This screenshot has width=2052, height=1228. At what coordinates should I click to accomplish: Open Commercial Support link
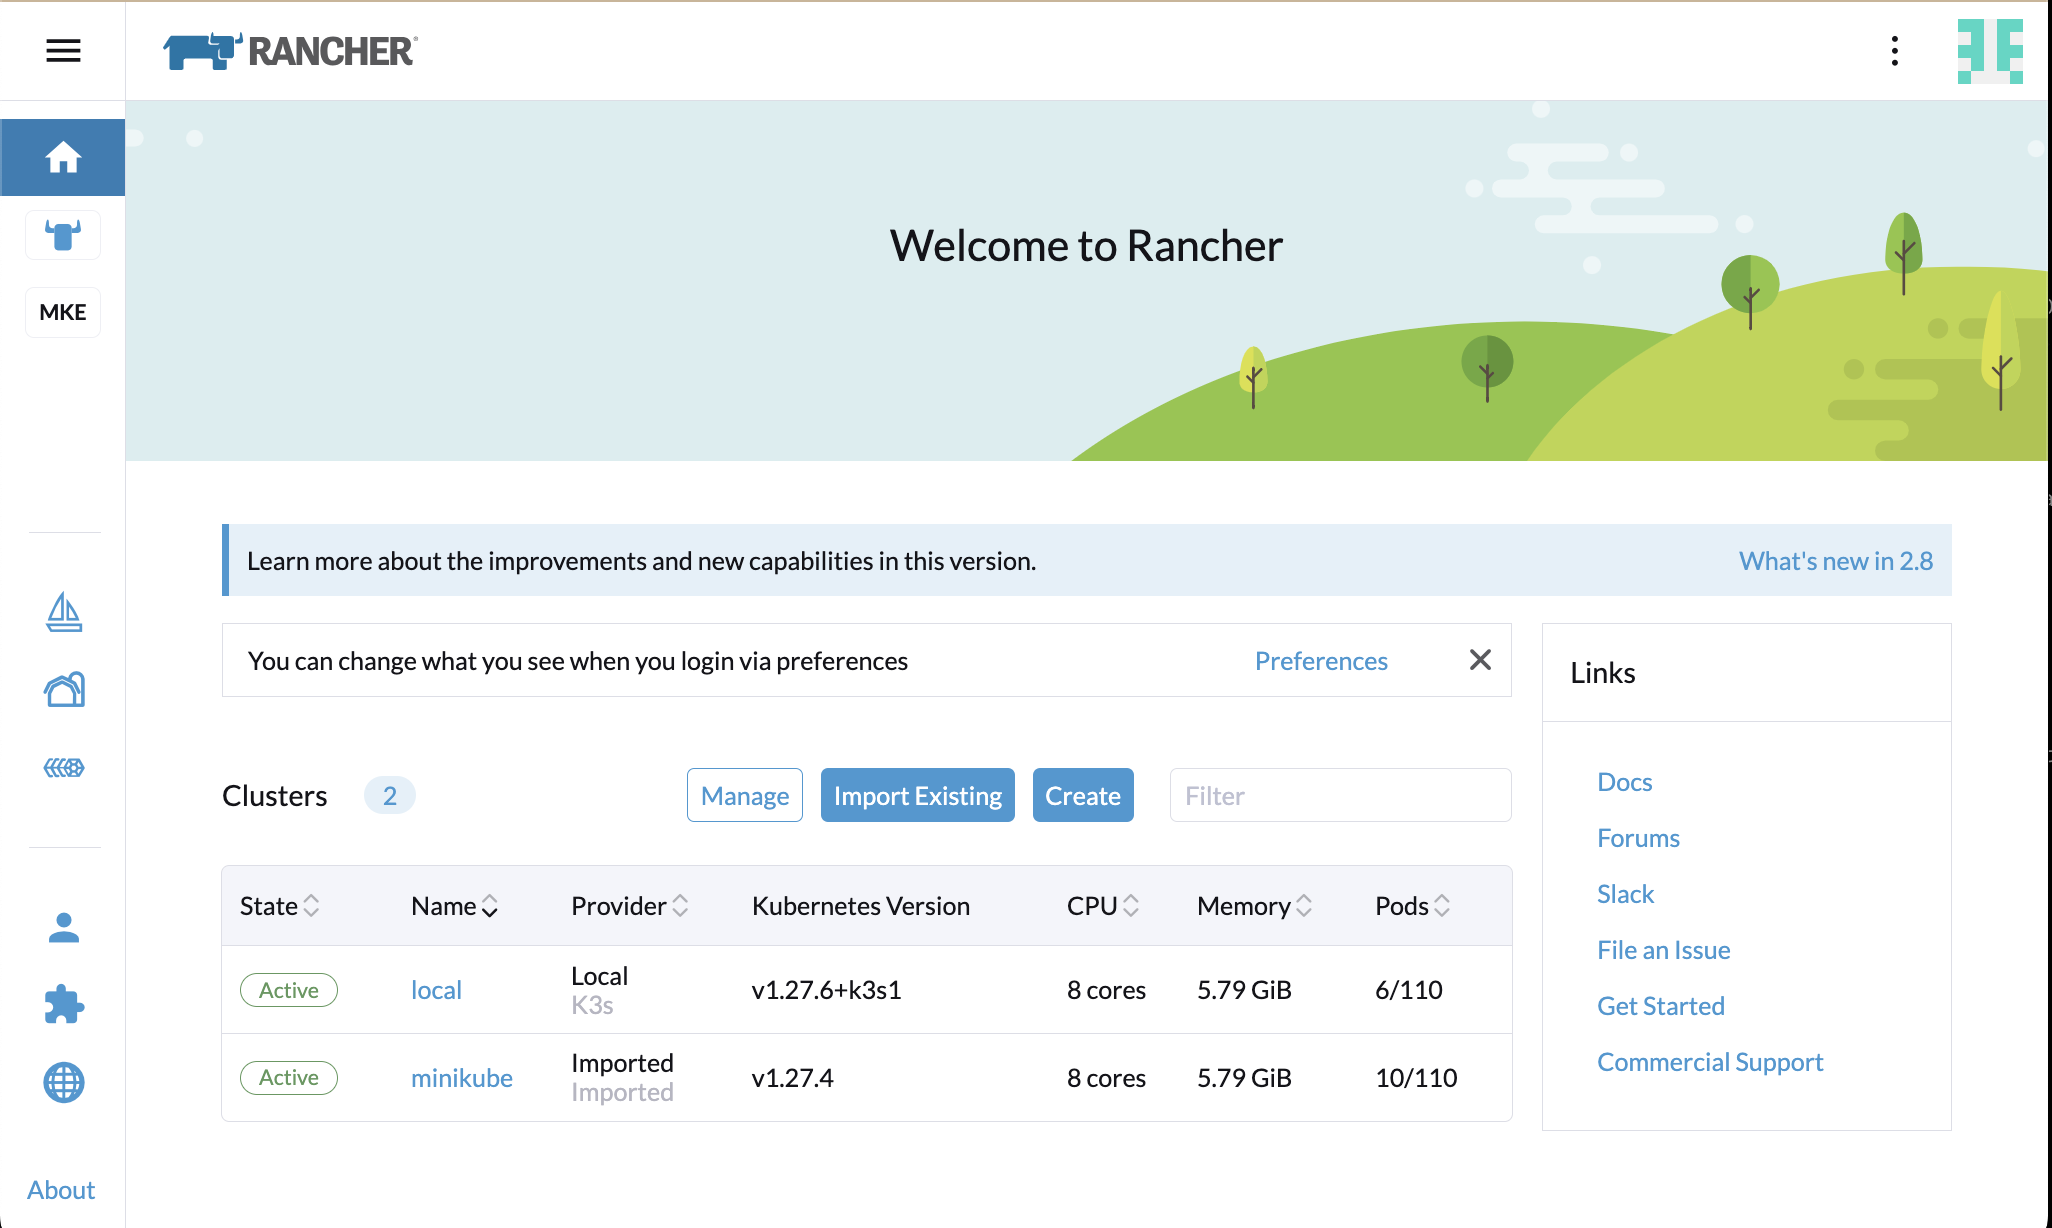1710,1062
